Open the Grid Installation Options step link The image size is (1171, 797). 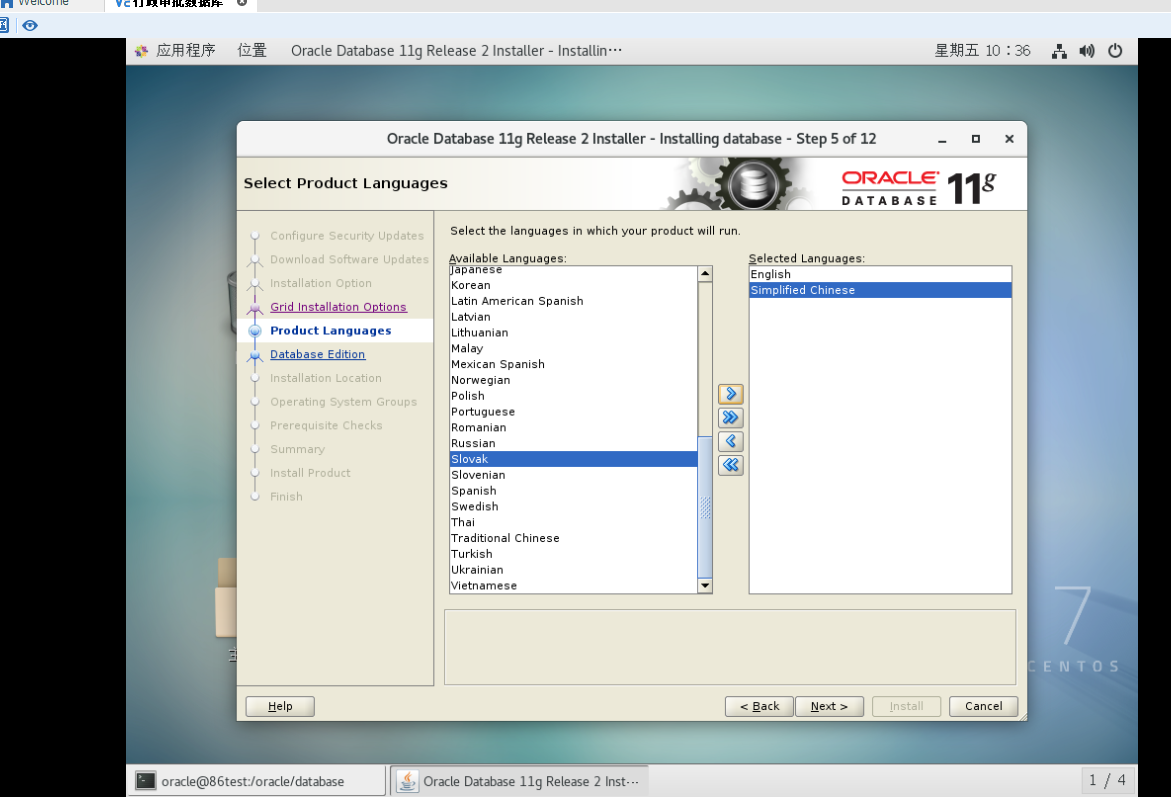[338, 307]
